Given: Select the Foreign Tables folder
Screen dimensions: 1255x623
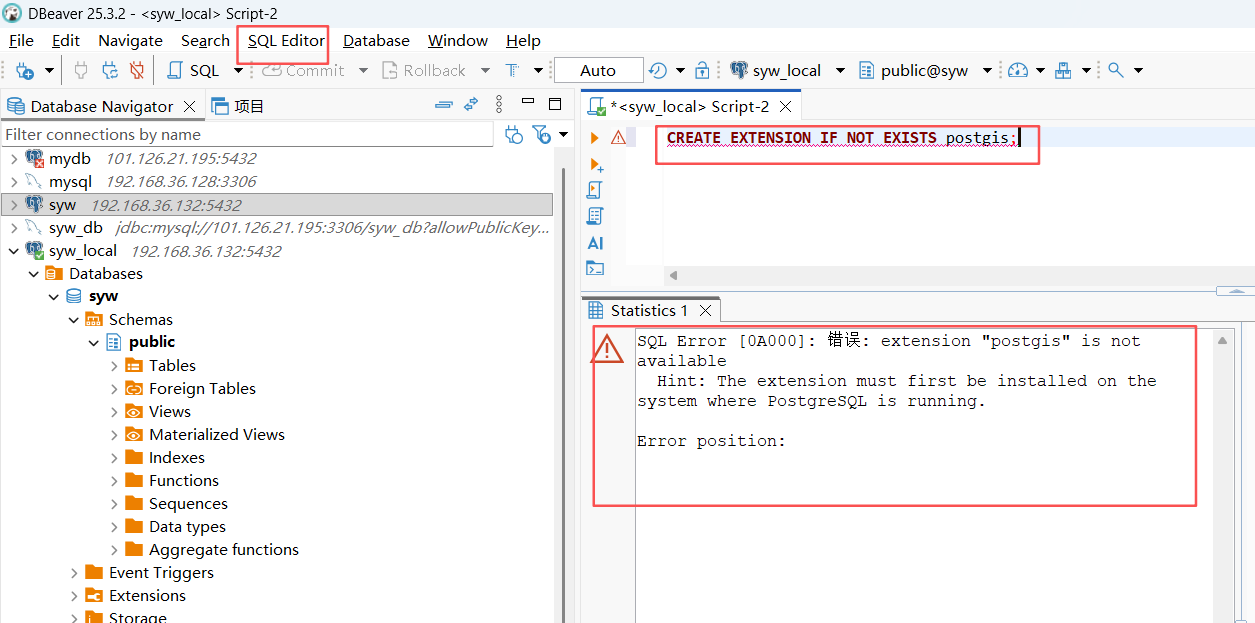Looking at the screenshot, I should [x=202, y=389].
